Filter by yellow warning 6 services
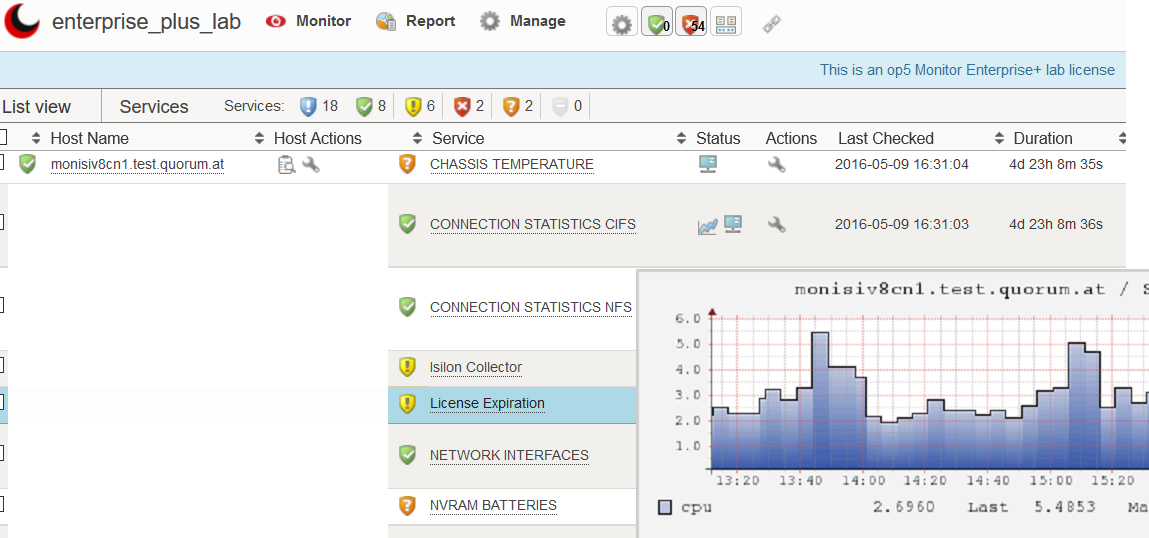 point(420,106)
